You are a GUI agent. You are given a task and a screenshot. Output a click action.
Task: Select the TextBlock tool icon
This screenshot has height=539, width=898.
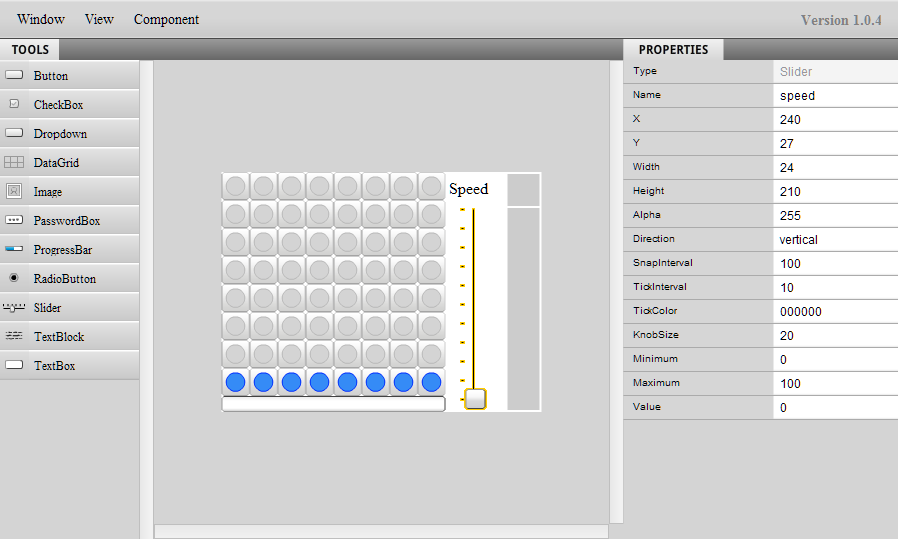(14, 336)
